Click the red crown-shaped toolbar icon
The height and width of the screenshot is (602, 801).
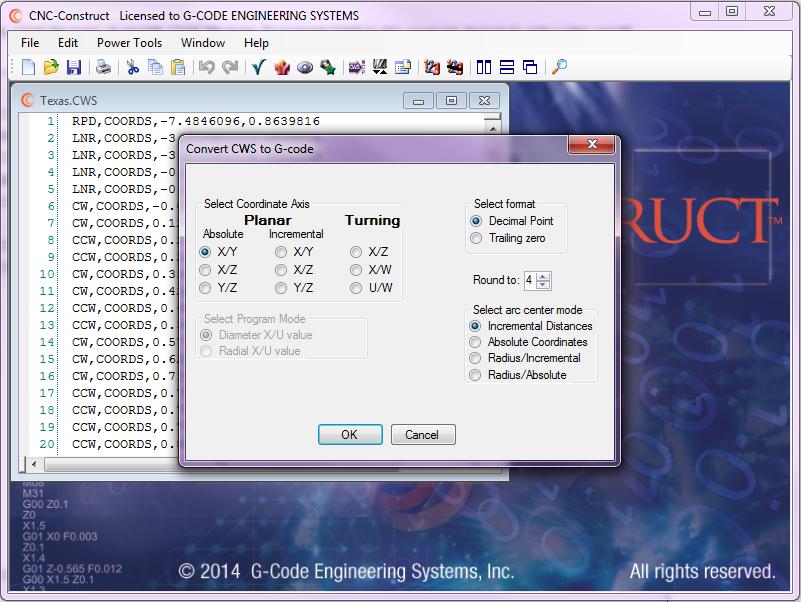[282, 67]
